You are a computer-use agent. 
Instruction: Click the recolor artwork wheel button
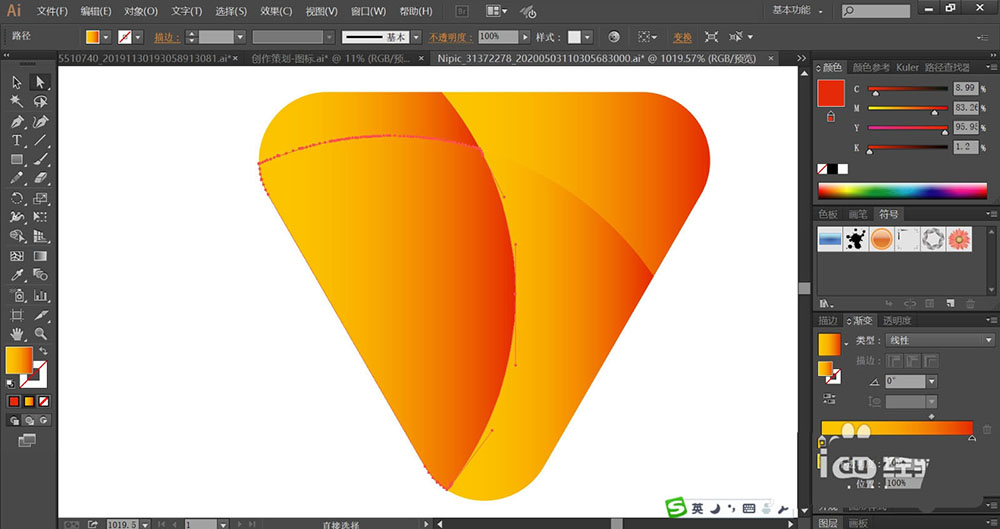click(x=614, y=38)
